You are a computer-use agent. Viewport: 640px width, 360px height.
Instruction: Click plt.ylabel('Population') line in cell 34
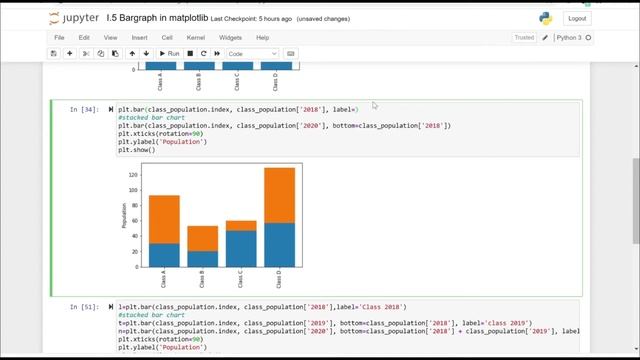163,142
